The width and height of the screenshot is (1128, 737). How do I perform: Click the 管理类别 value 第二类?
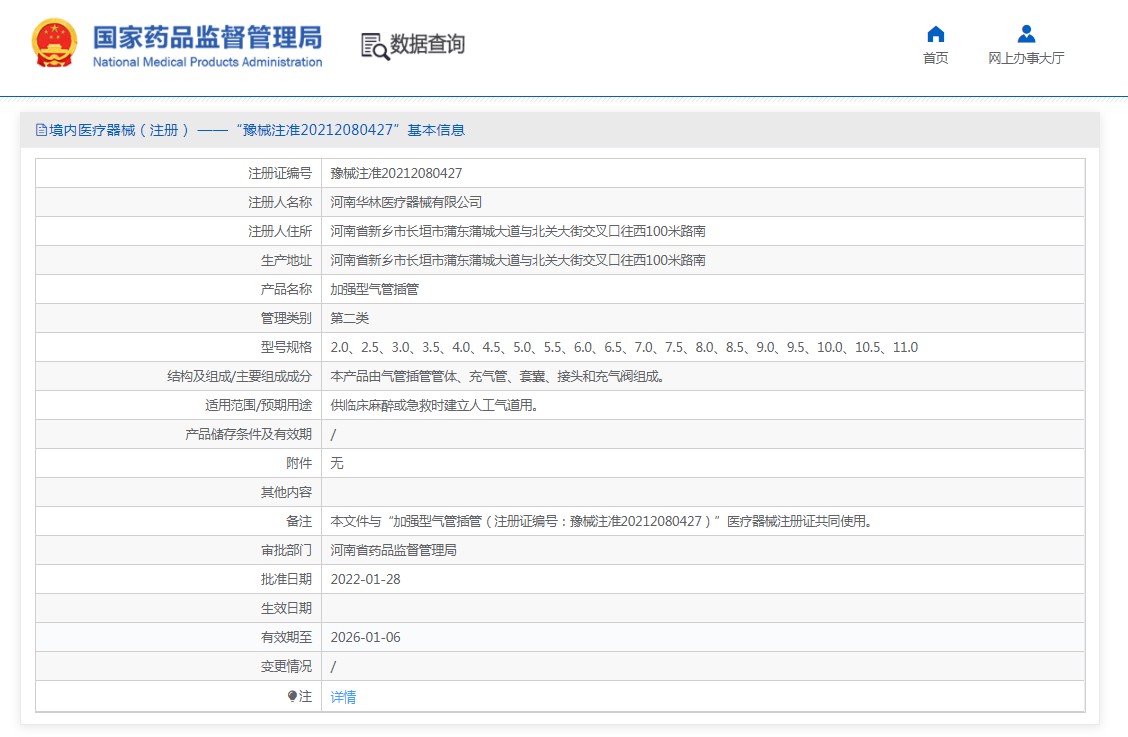[x=350, y=318]
